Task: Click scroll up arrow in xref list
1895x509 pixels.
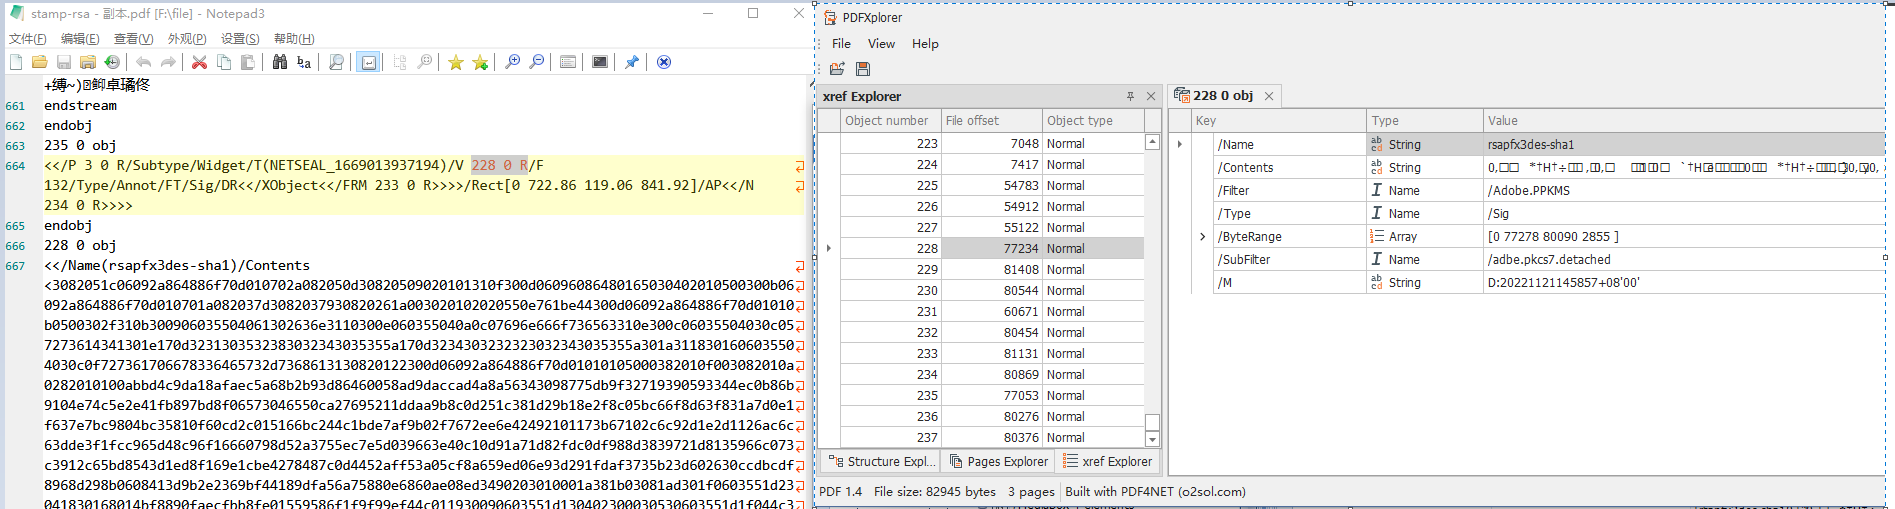Action: (1152, 142)
